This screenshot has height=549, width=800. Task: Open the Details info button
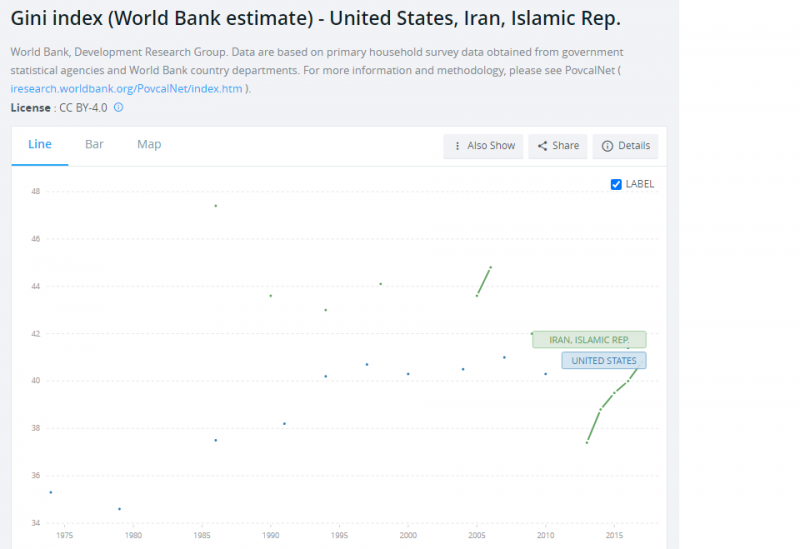(x=625, y=146)
